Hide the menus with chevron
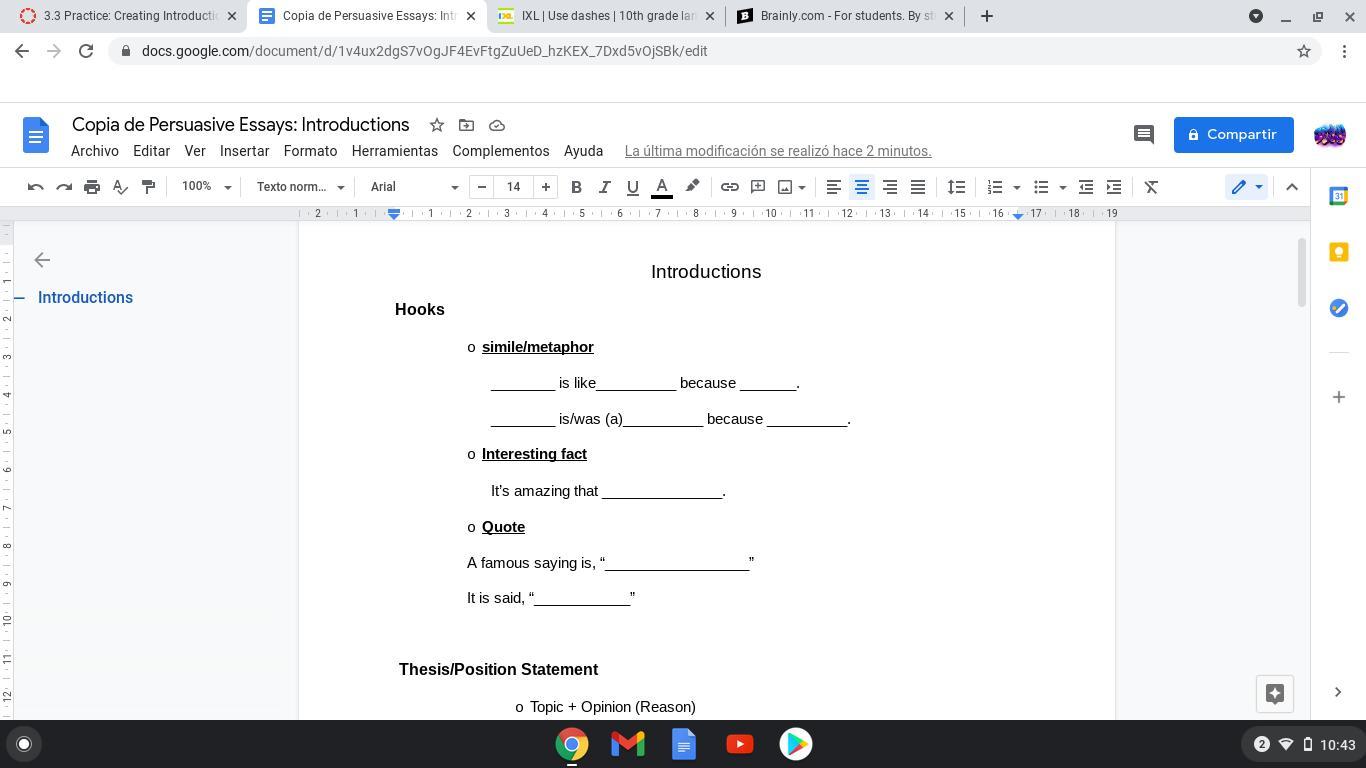This screenshot has height=768, width=1366. pyautogui.click(x=1292, y=187)
